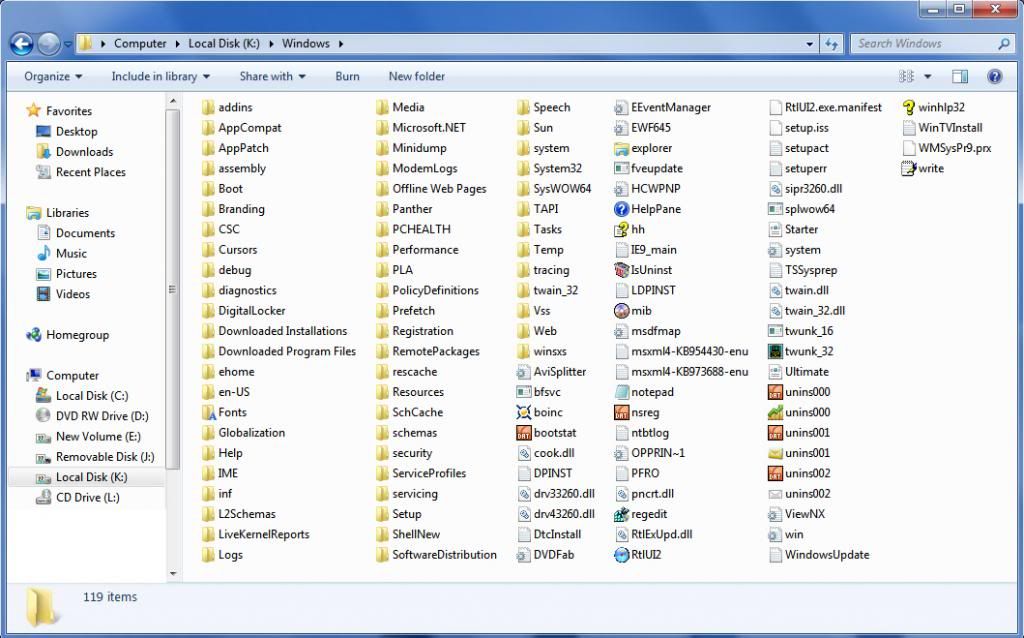Screen dimensions: 1024x638
Task: Click Burn in the toolbar
Action: click(x=347, y=76)
